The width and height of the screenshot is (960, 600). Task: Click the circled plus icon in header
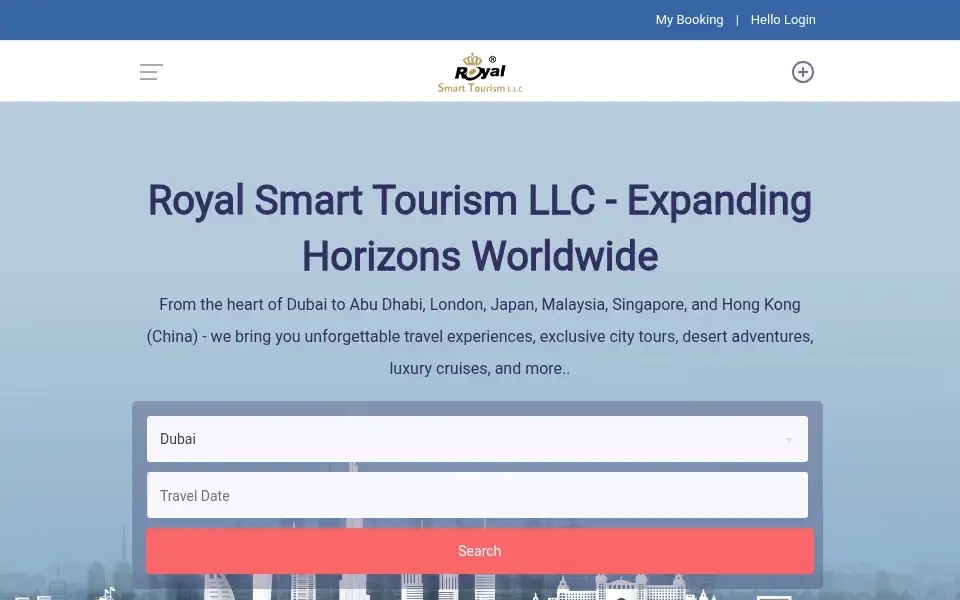coord(803,72)
